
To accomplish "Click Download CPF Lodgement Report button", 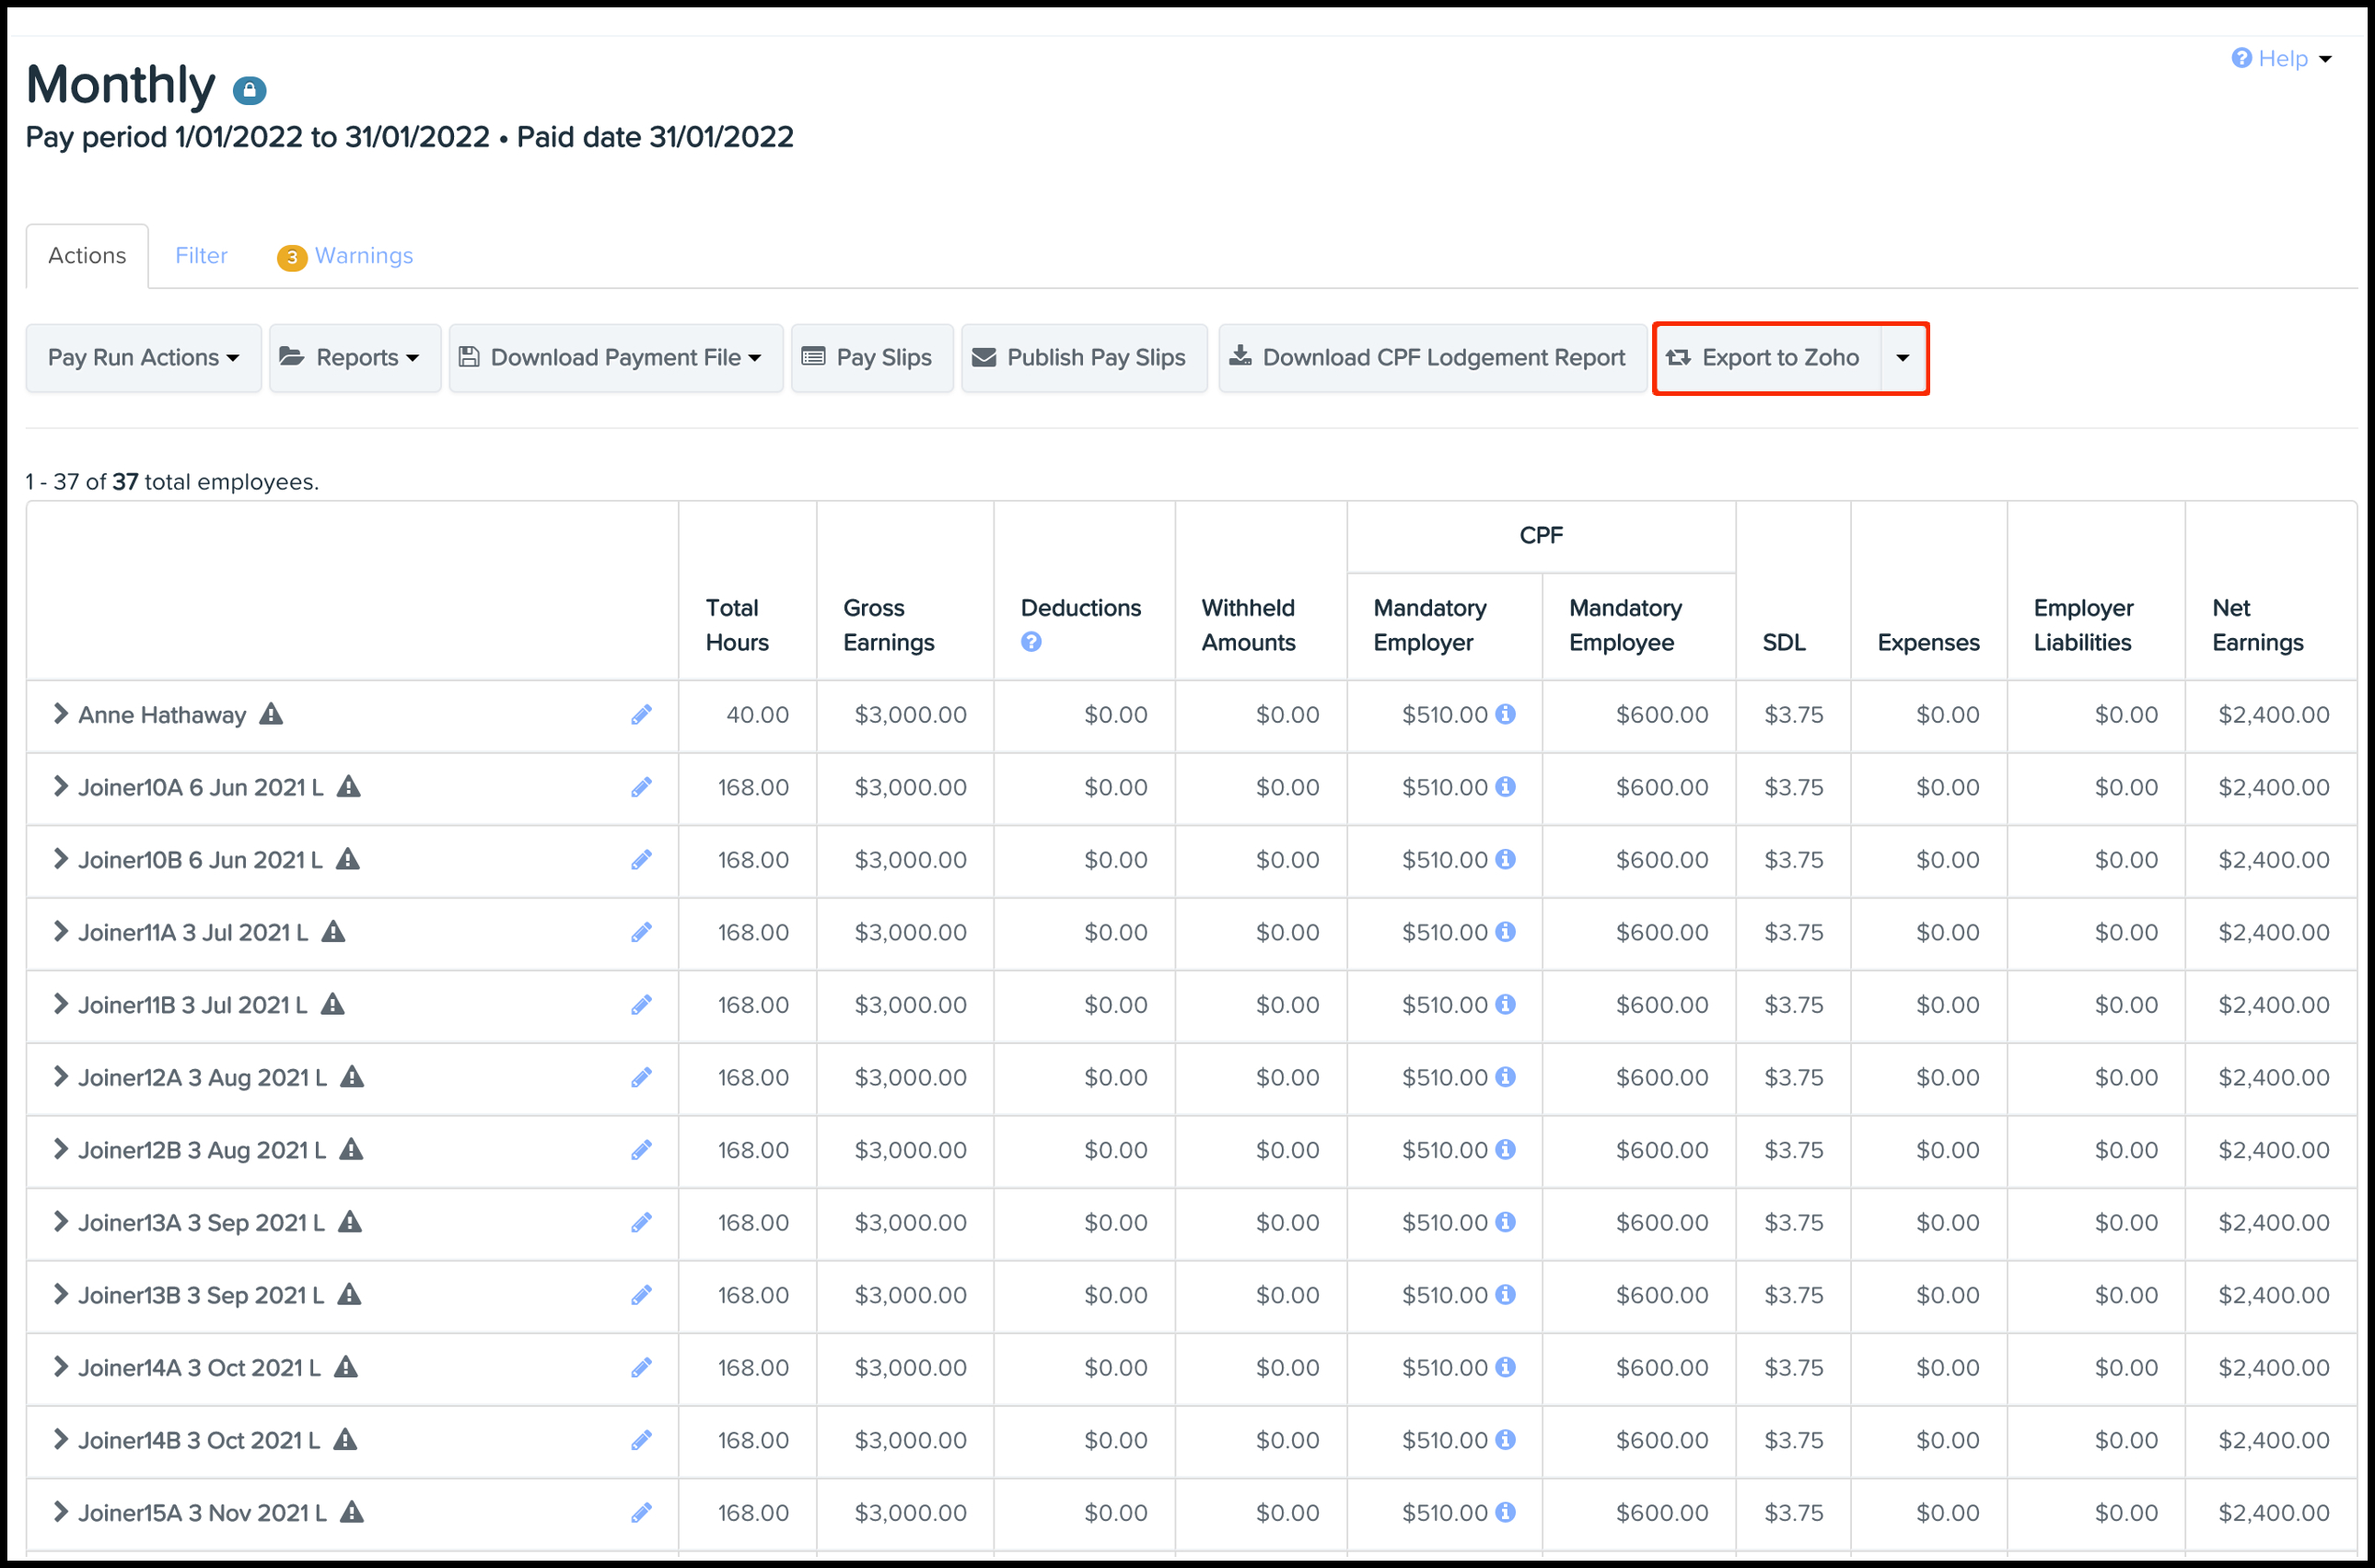I will 1432,358.
